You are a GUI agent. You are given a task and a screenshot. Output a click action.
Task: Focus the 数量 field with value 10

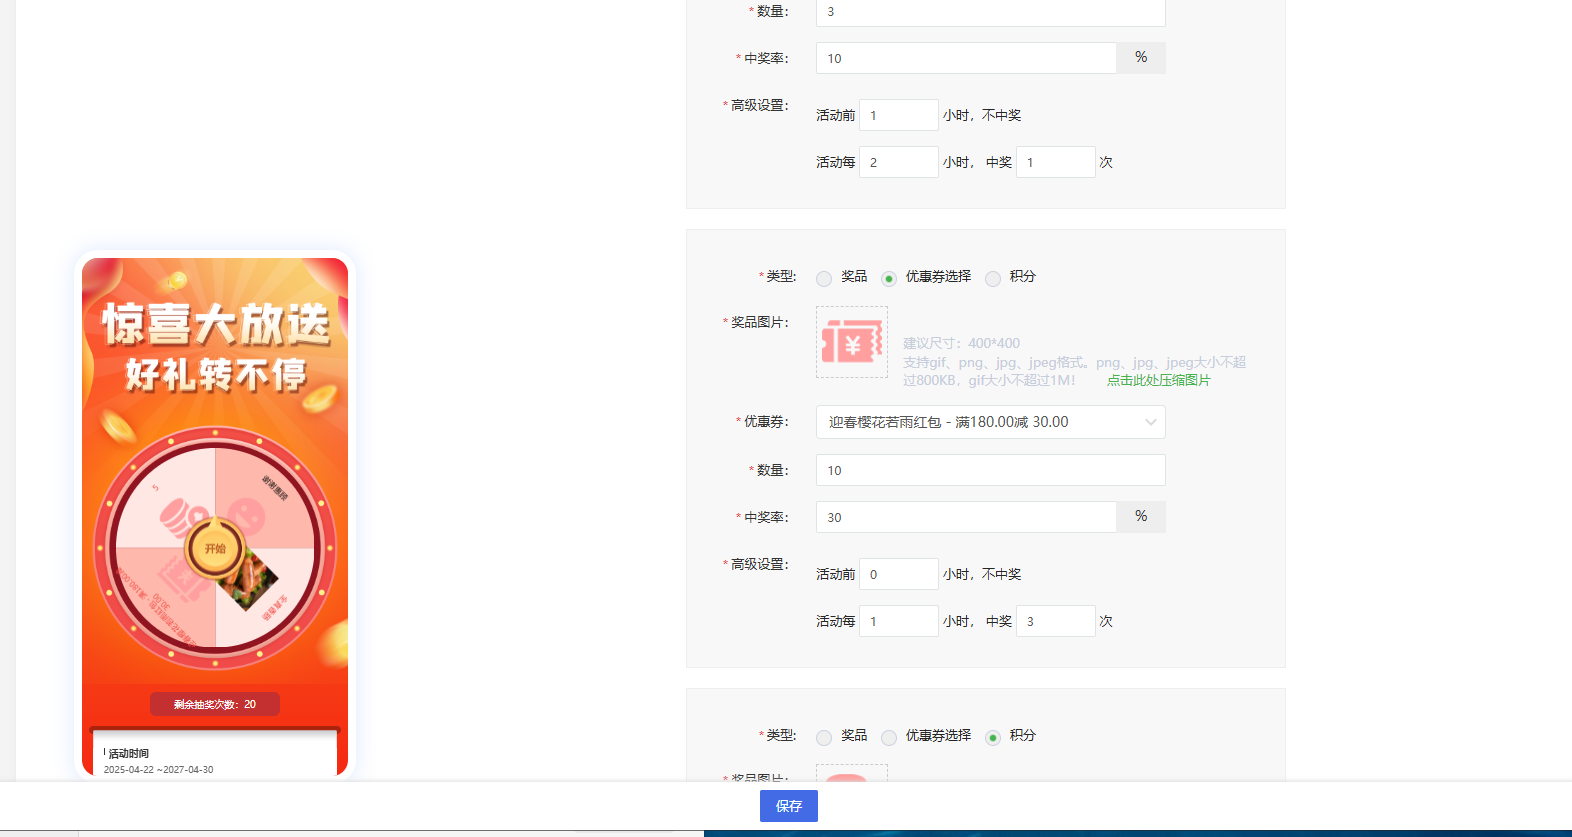990,470
